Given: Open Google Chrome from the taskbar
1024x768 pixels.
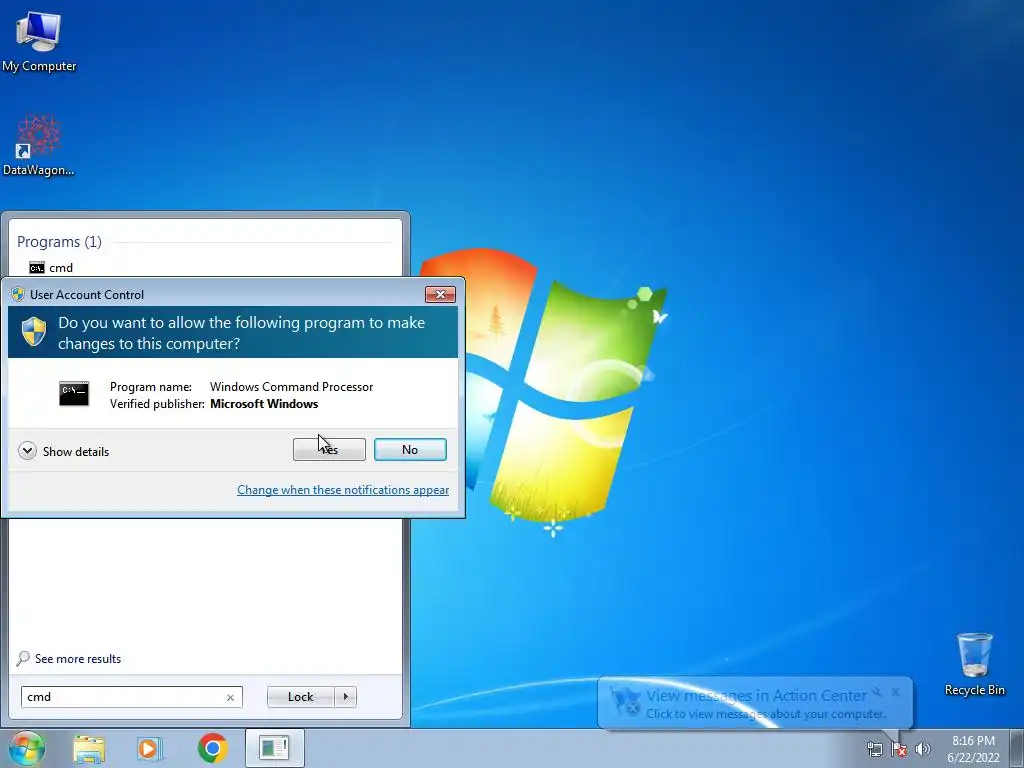Looking at the screenshot, I should pyautogui.click(x=212, y=748).
